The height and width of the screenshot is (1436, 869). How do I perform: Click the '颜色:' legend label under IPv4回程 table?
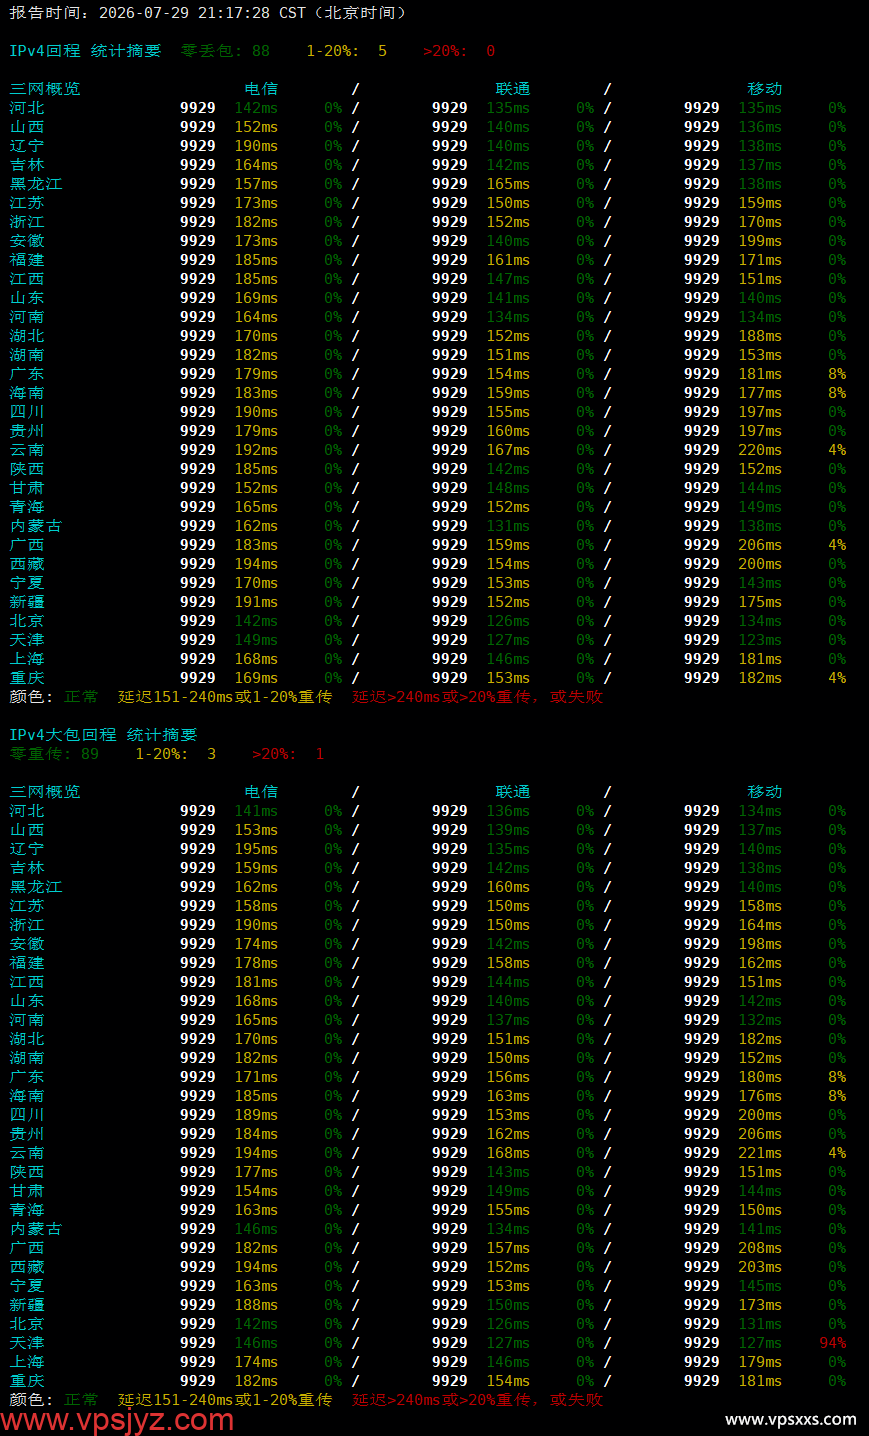(x=32, y=697)
